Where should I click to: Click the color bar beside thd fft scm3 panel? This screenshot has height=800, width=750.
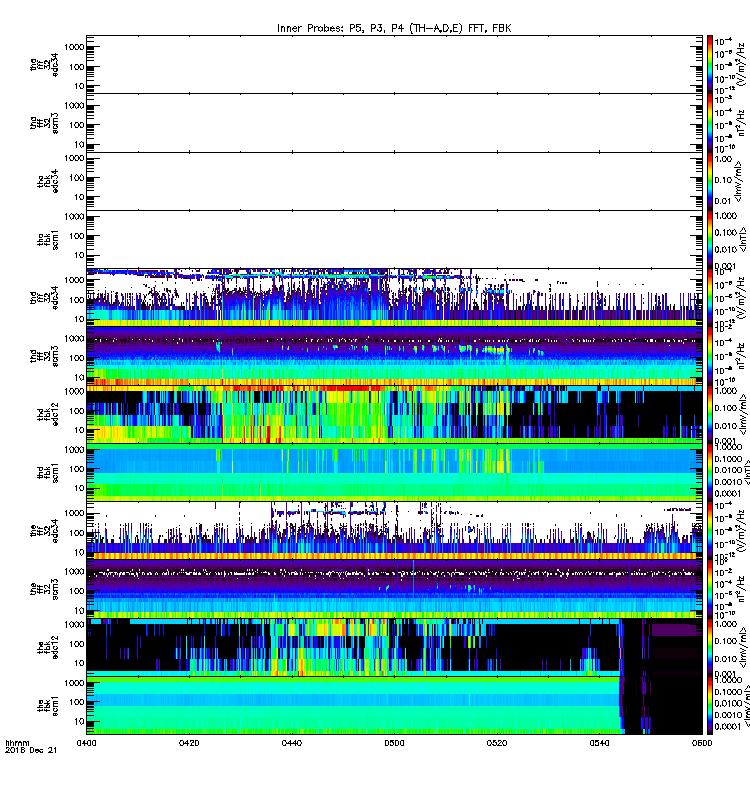[x=710, y=356]
